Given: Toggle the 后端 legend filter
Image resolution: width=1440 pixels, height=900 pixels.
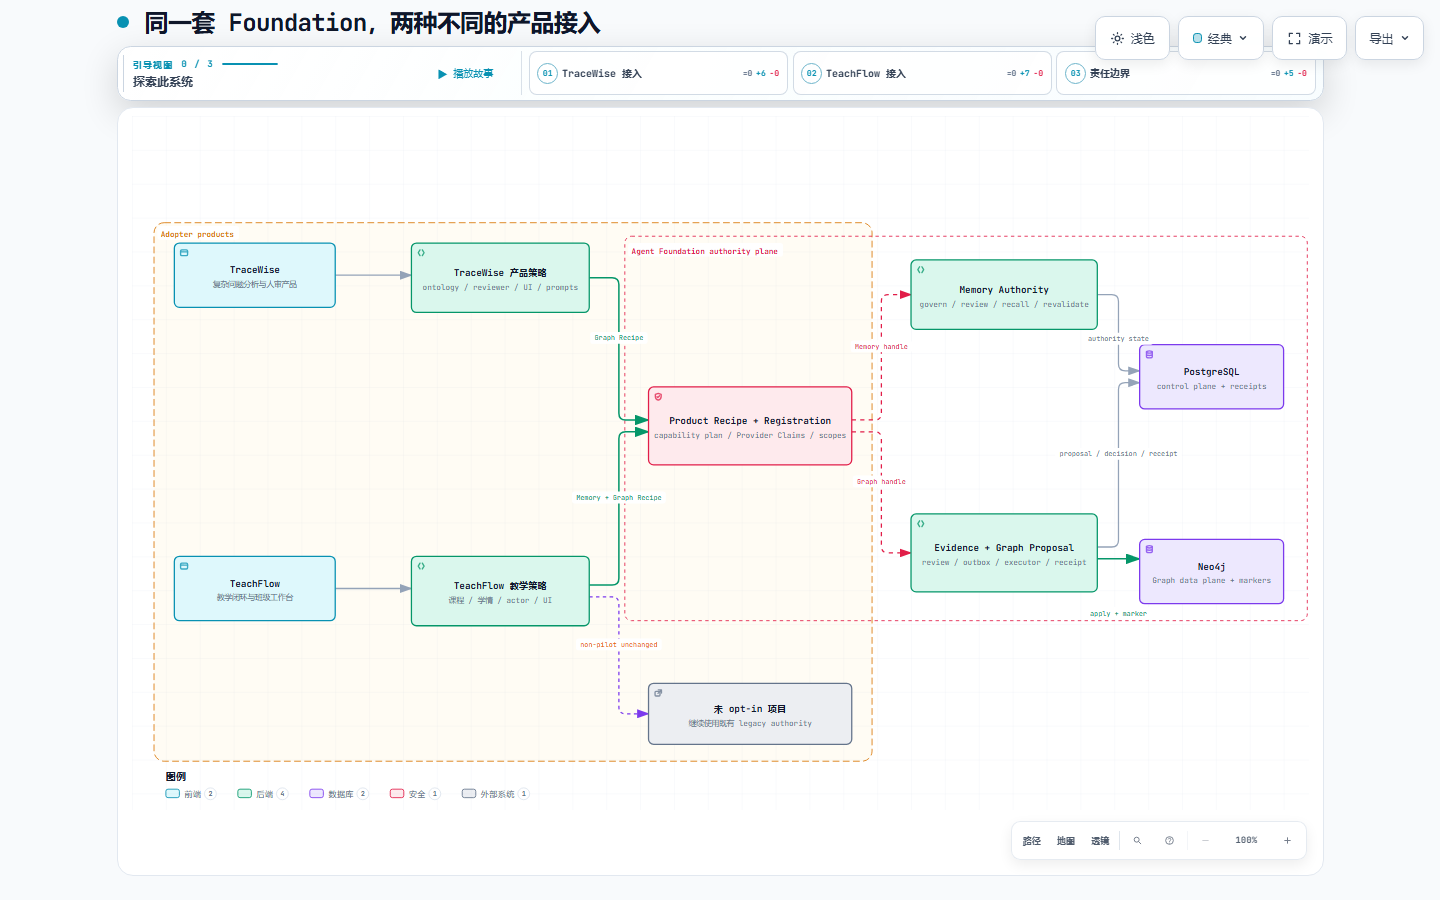Looking at the screenshot, I should coord(262,794).
